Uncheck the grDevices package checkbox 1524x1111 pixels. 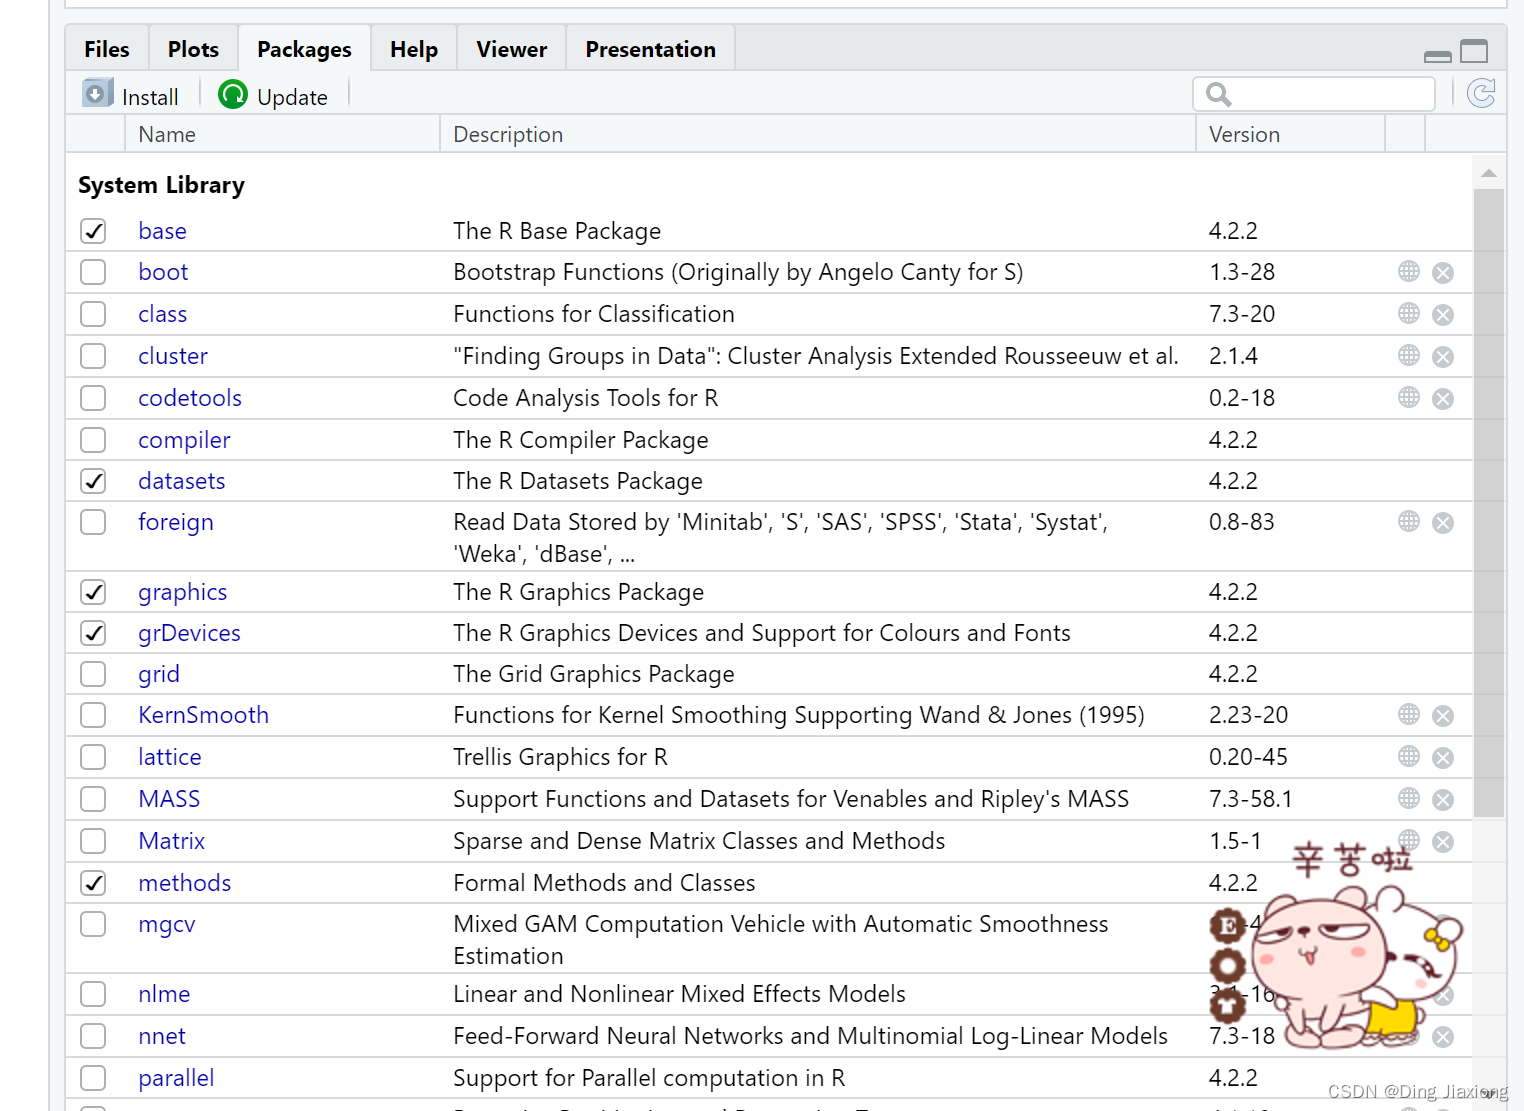tap(93, 633)
